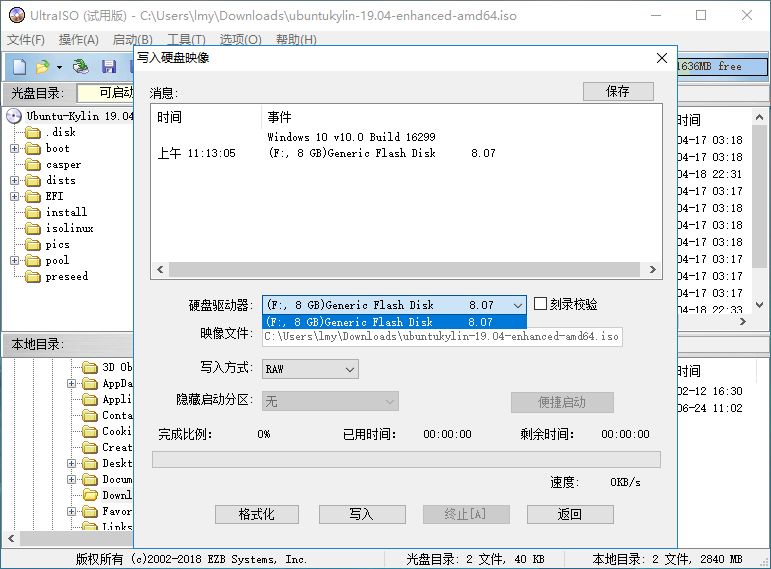The image size is (771, 569).
Task: Click the 时间 column header in message list
Action: 170,117
